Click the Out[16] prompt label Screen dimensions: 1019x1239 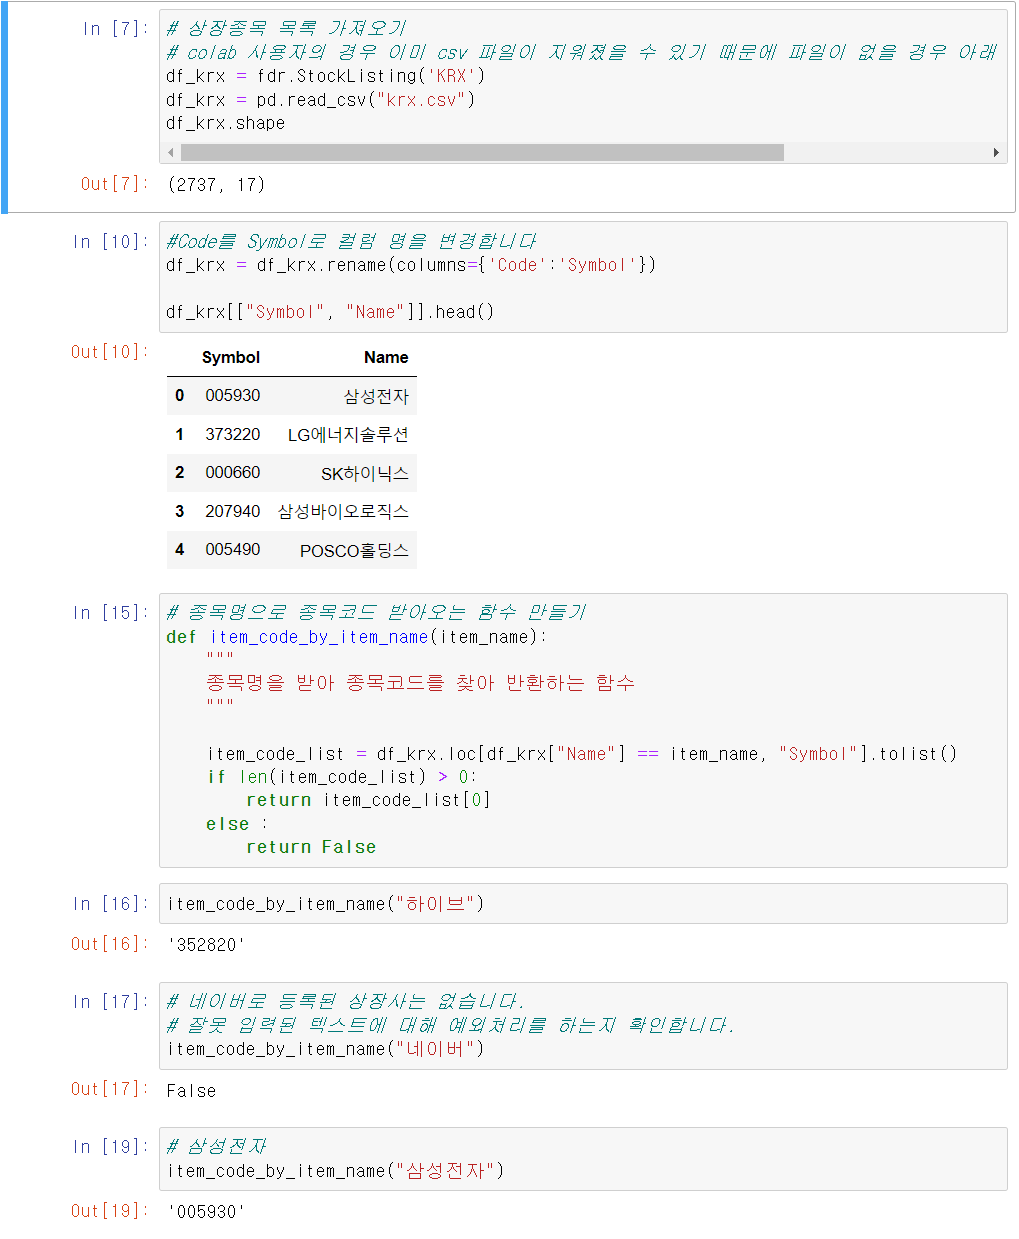click(x=110, y=944)
